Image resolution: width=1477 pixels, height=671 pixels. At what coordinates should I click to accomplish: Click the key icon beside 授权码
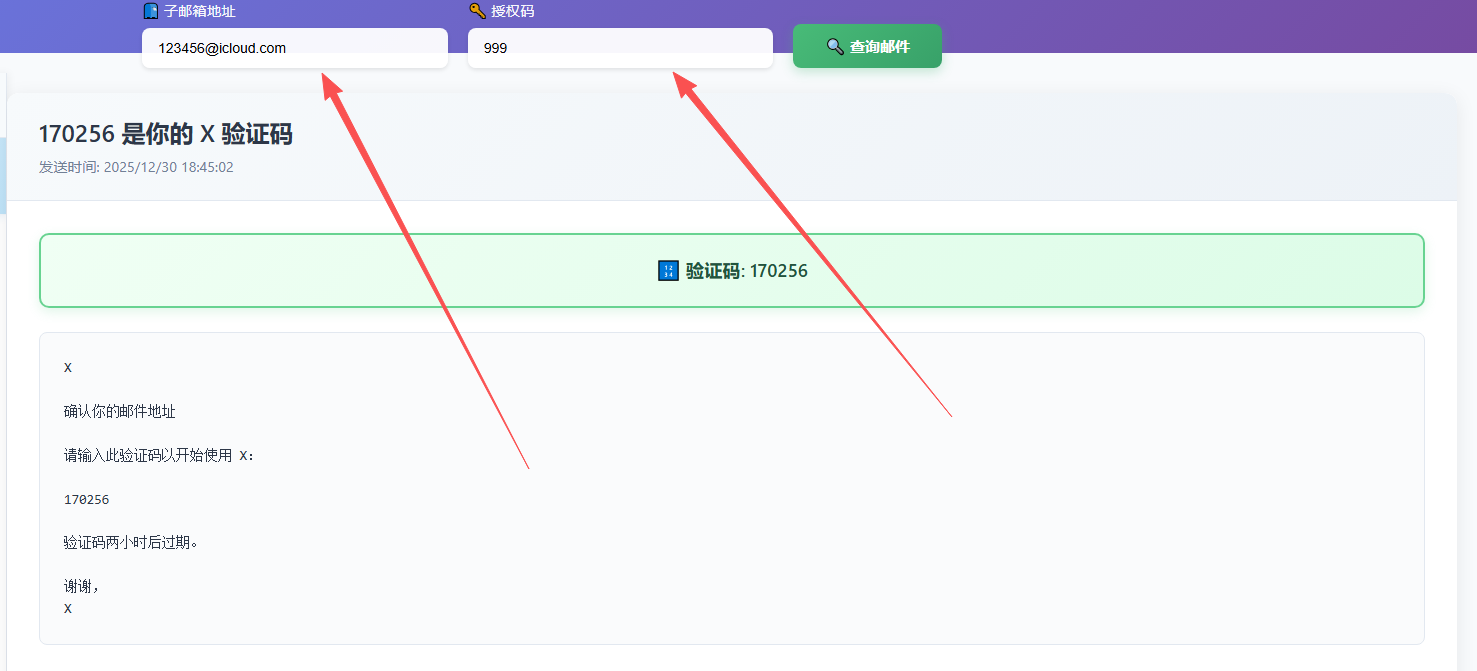click(477, 11)
